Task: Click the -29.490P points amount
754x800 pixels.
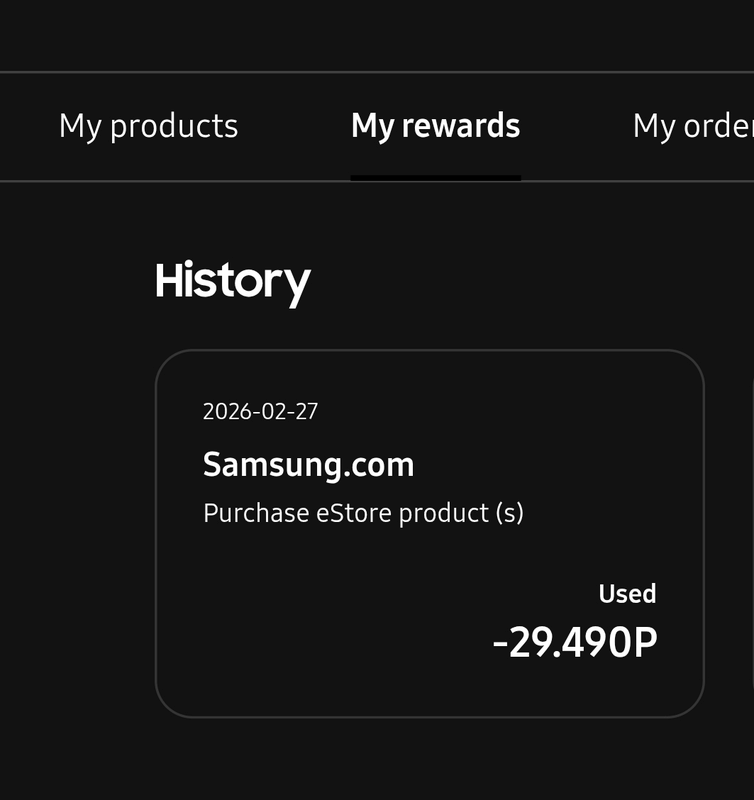Action: 575,643
